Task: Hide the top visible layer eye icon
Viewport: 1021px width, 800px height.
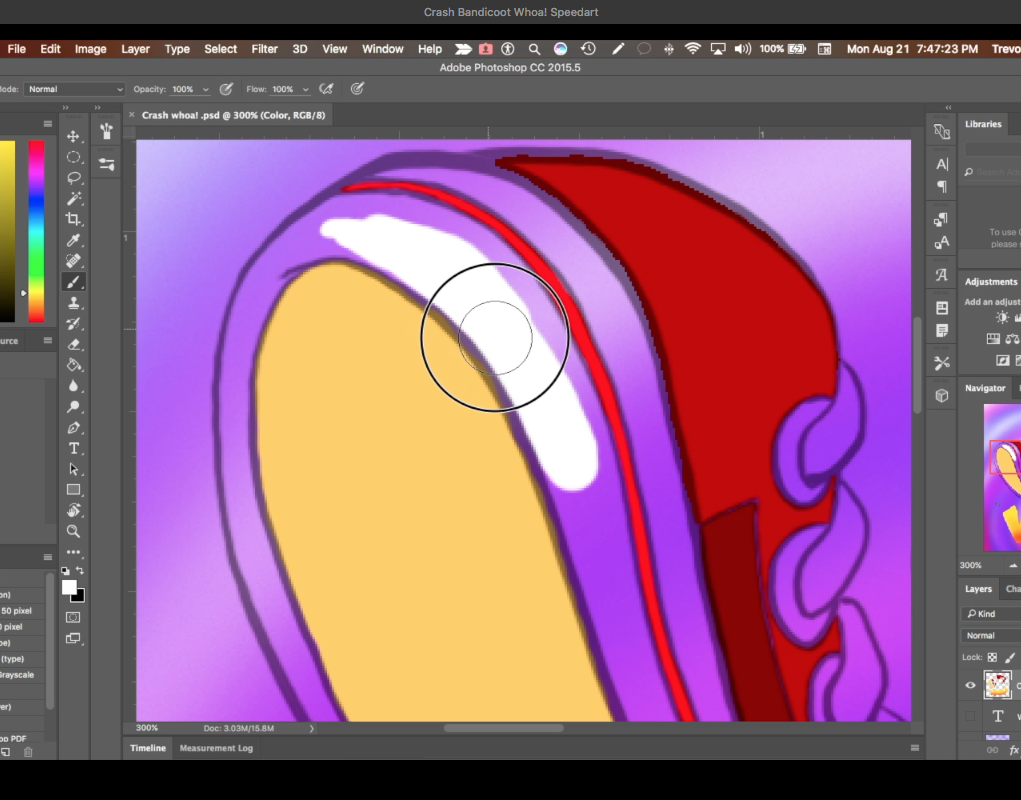Action: point(970,685)
